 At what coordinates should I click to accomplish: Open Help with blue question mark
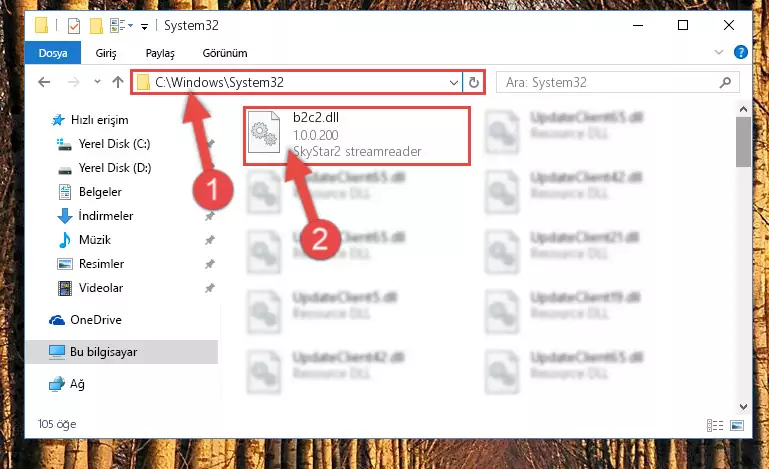(741, 52)
